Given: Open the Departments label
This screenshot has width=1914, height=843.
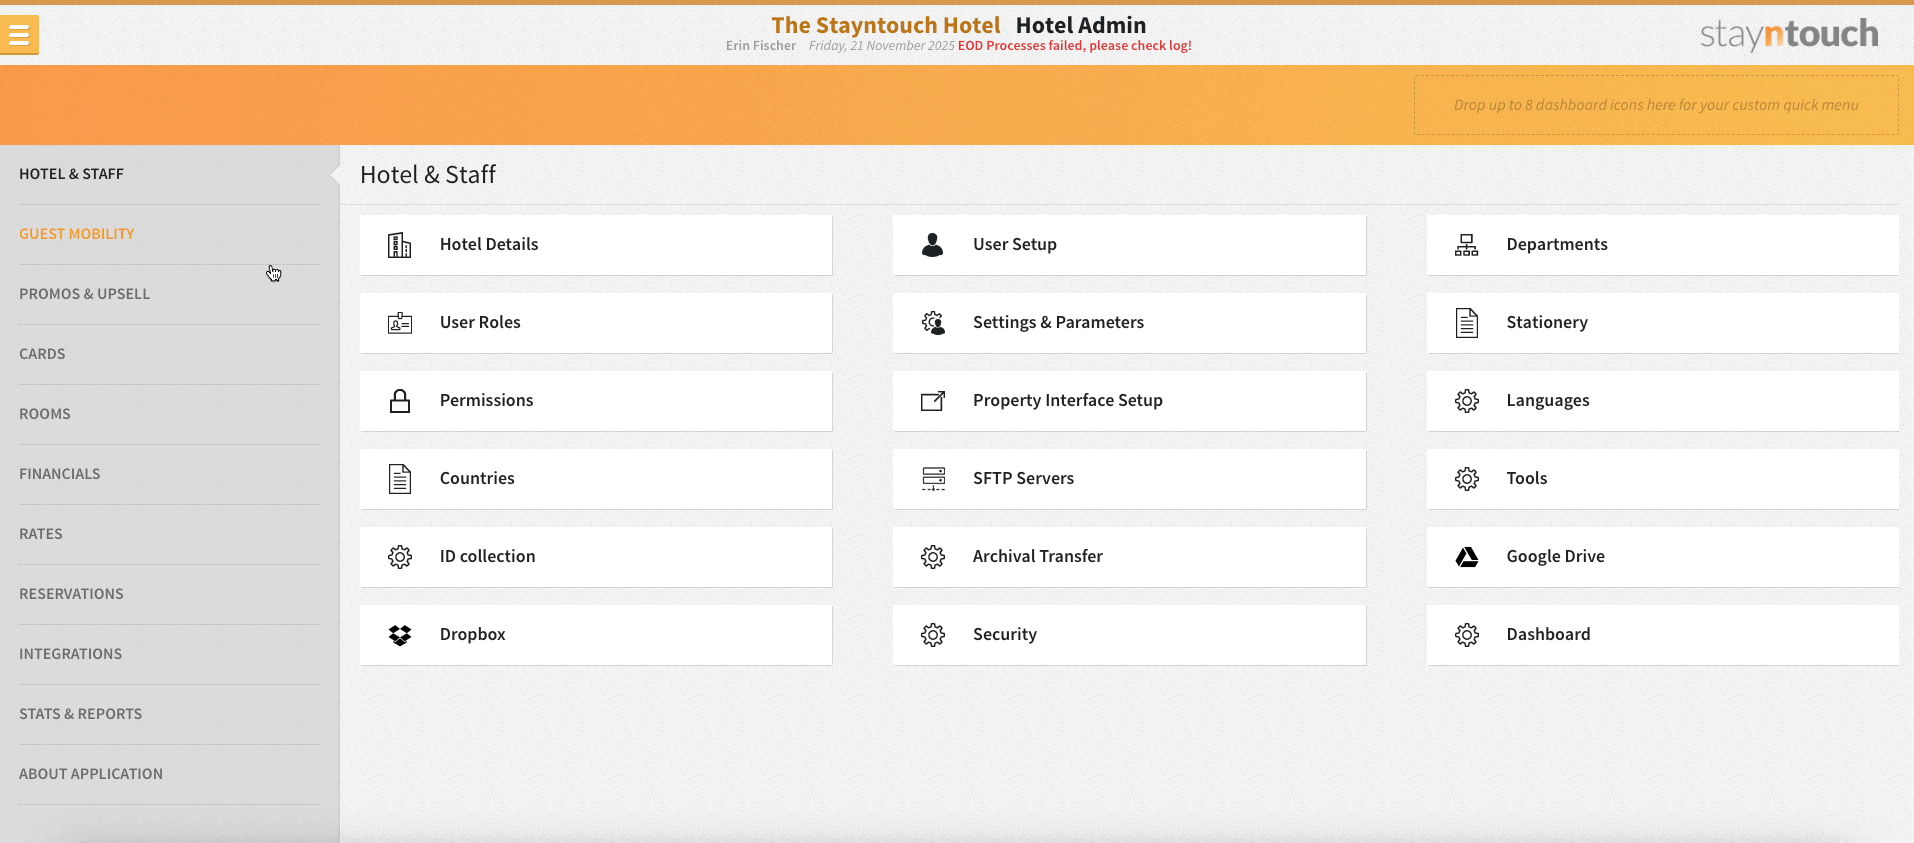Looking at the screenshot, I should 1557,244.
